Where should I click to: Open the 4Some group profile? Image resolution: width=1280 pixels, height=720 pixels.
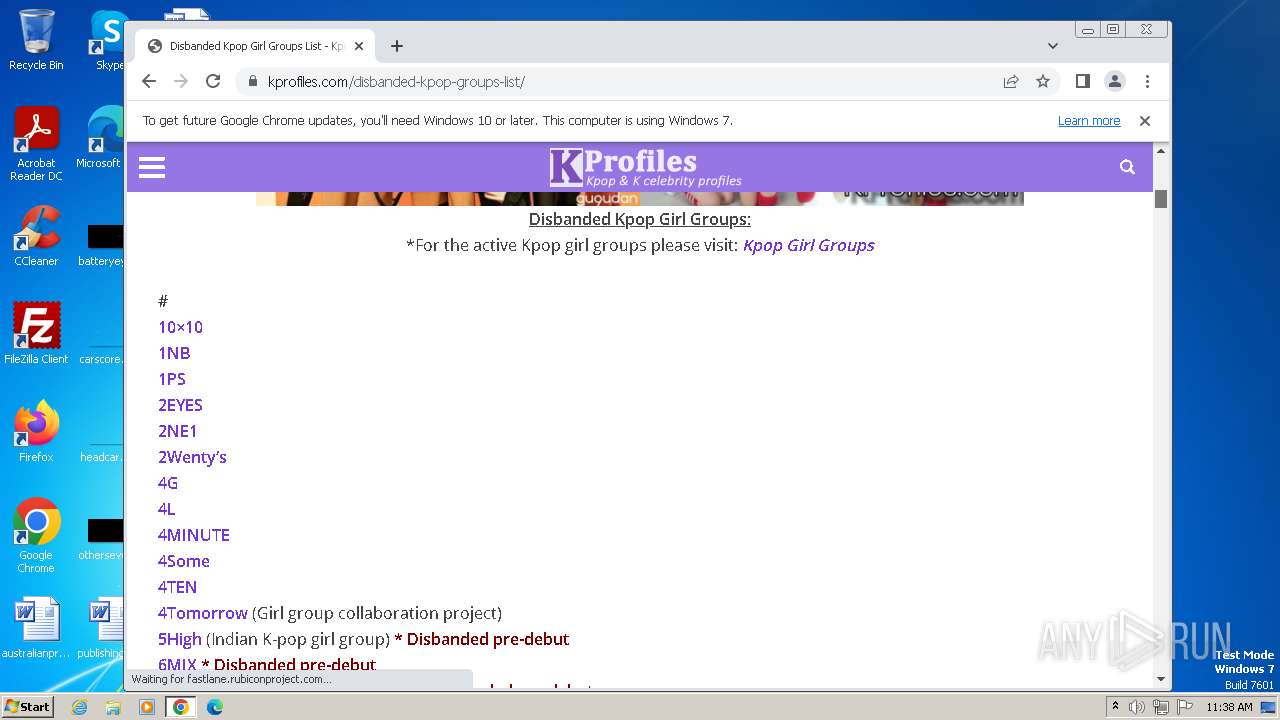(184, 561)
